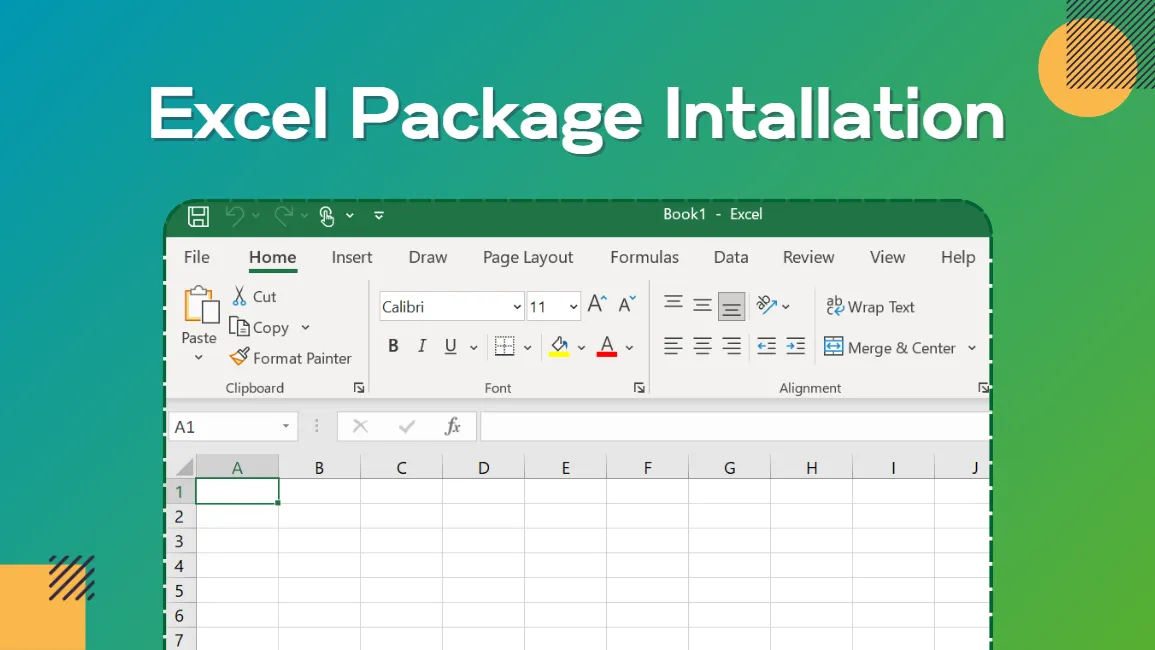The height and width of the screenshot is (650, 1155).
Task: Open the Help tab
Action: [x=958, y=257]
